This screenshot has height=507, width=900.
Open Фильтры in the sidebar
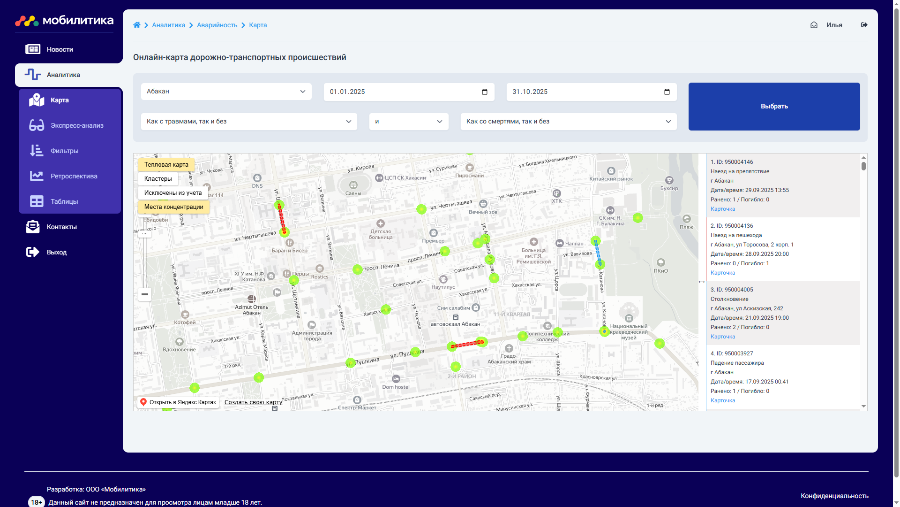click(63, 150)
